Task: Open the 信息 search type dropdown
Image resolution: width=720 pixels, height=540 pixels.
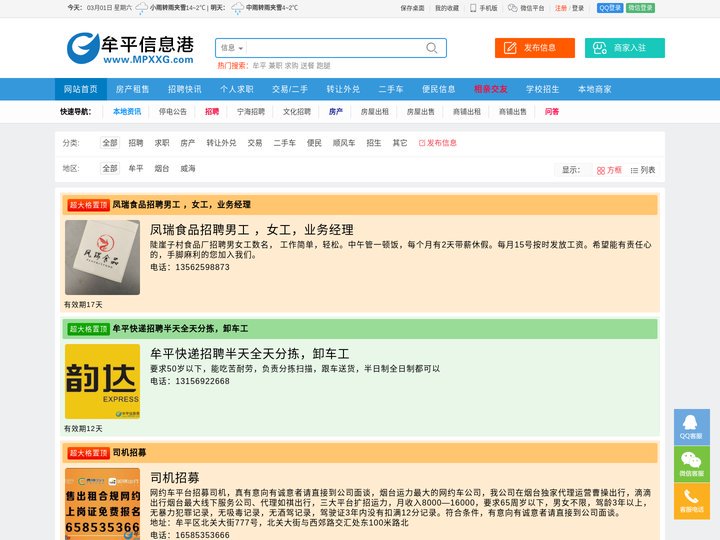Action: pyautogui.click(x=231, y=48)
